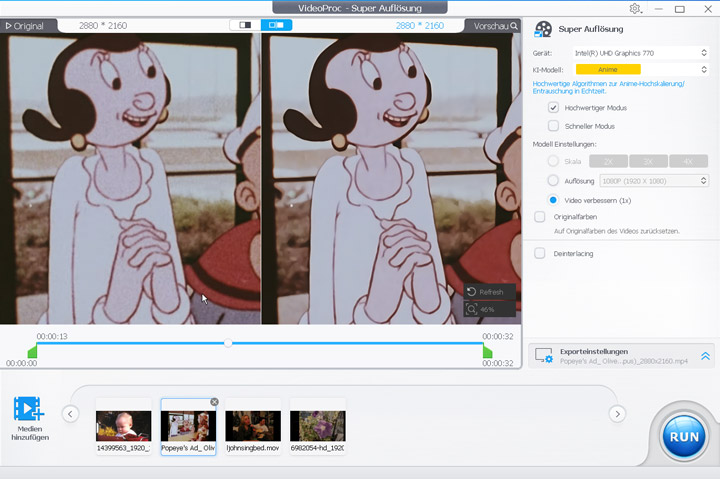Image resolution: width=720 pixels, height=479 pixels.
Task: Click the 00:00:13 current time label
Action: point(52,336)
